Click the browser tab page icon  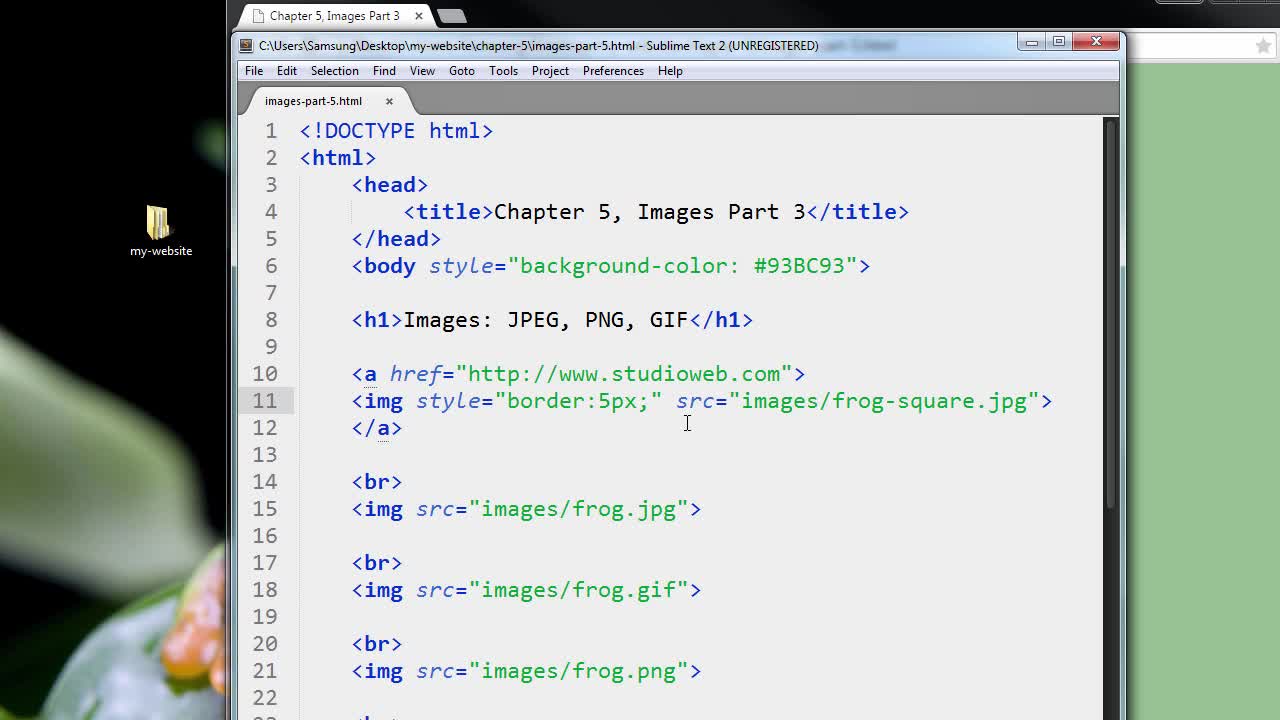click(x=258, y=16)
